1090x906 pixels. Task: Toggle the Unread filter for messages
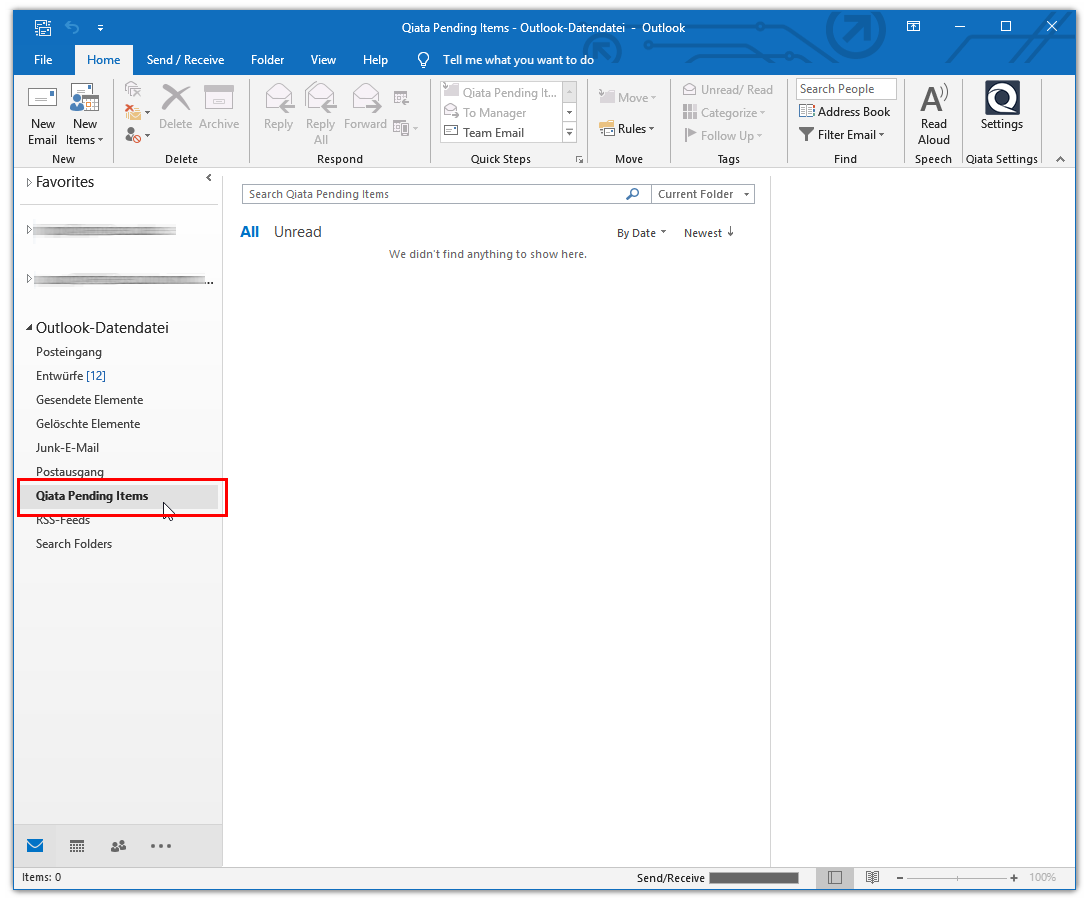point(297,232)
